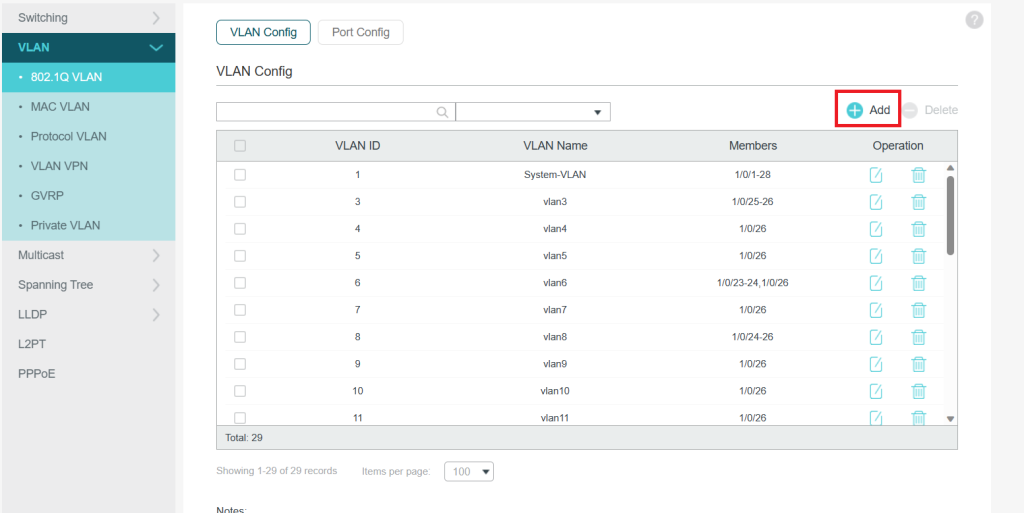Viewport: 1024px width, 513px height.
Task: Edit the vlan4 entry
Action: point(876,229)
